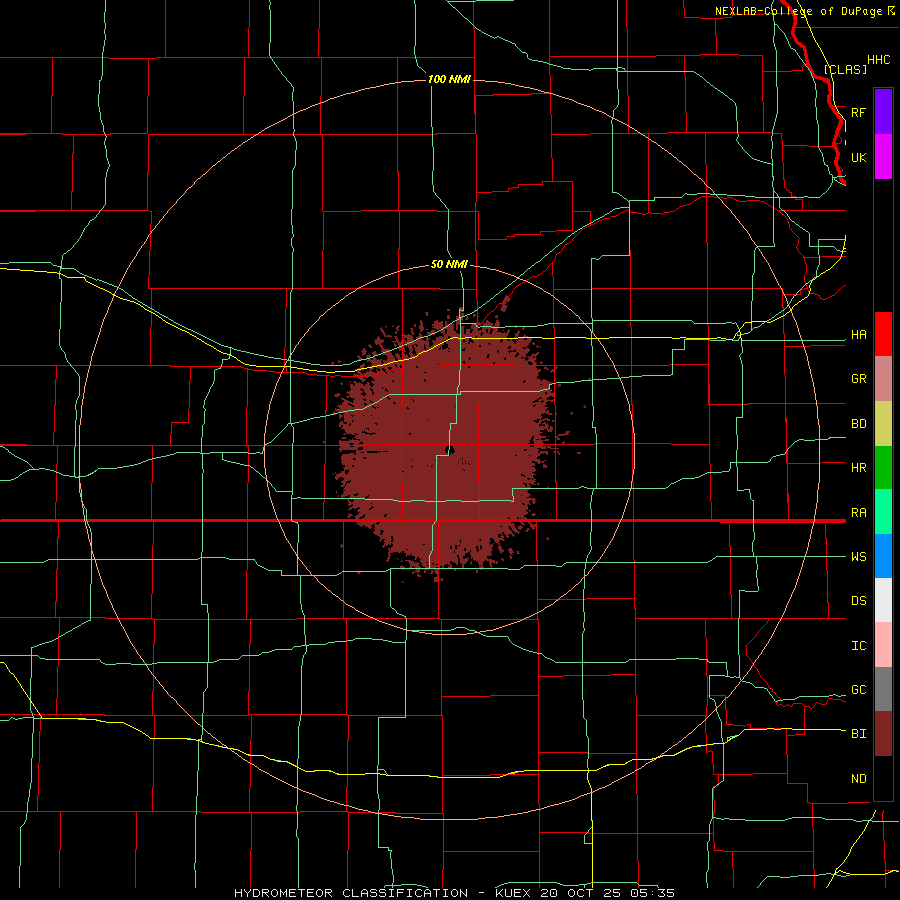Select the BD legend label
This screenshot has width=900, height=900.
[858, 424]
